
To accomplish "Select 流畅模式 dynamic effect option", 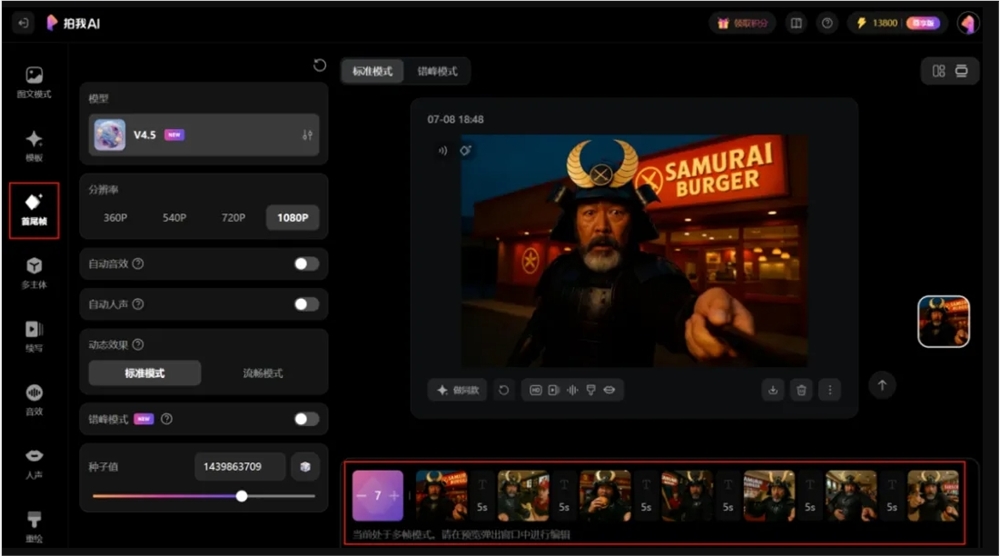I will 262,373.
